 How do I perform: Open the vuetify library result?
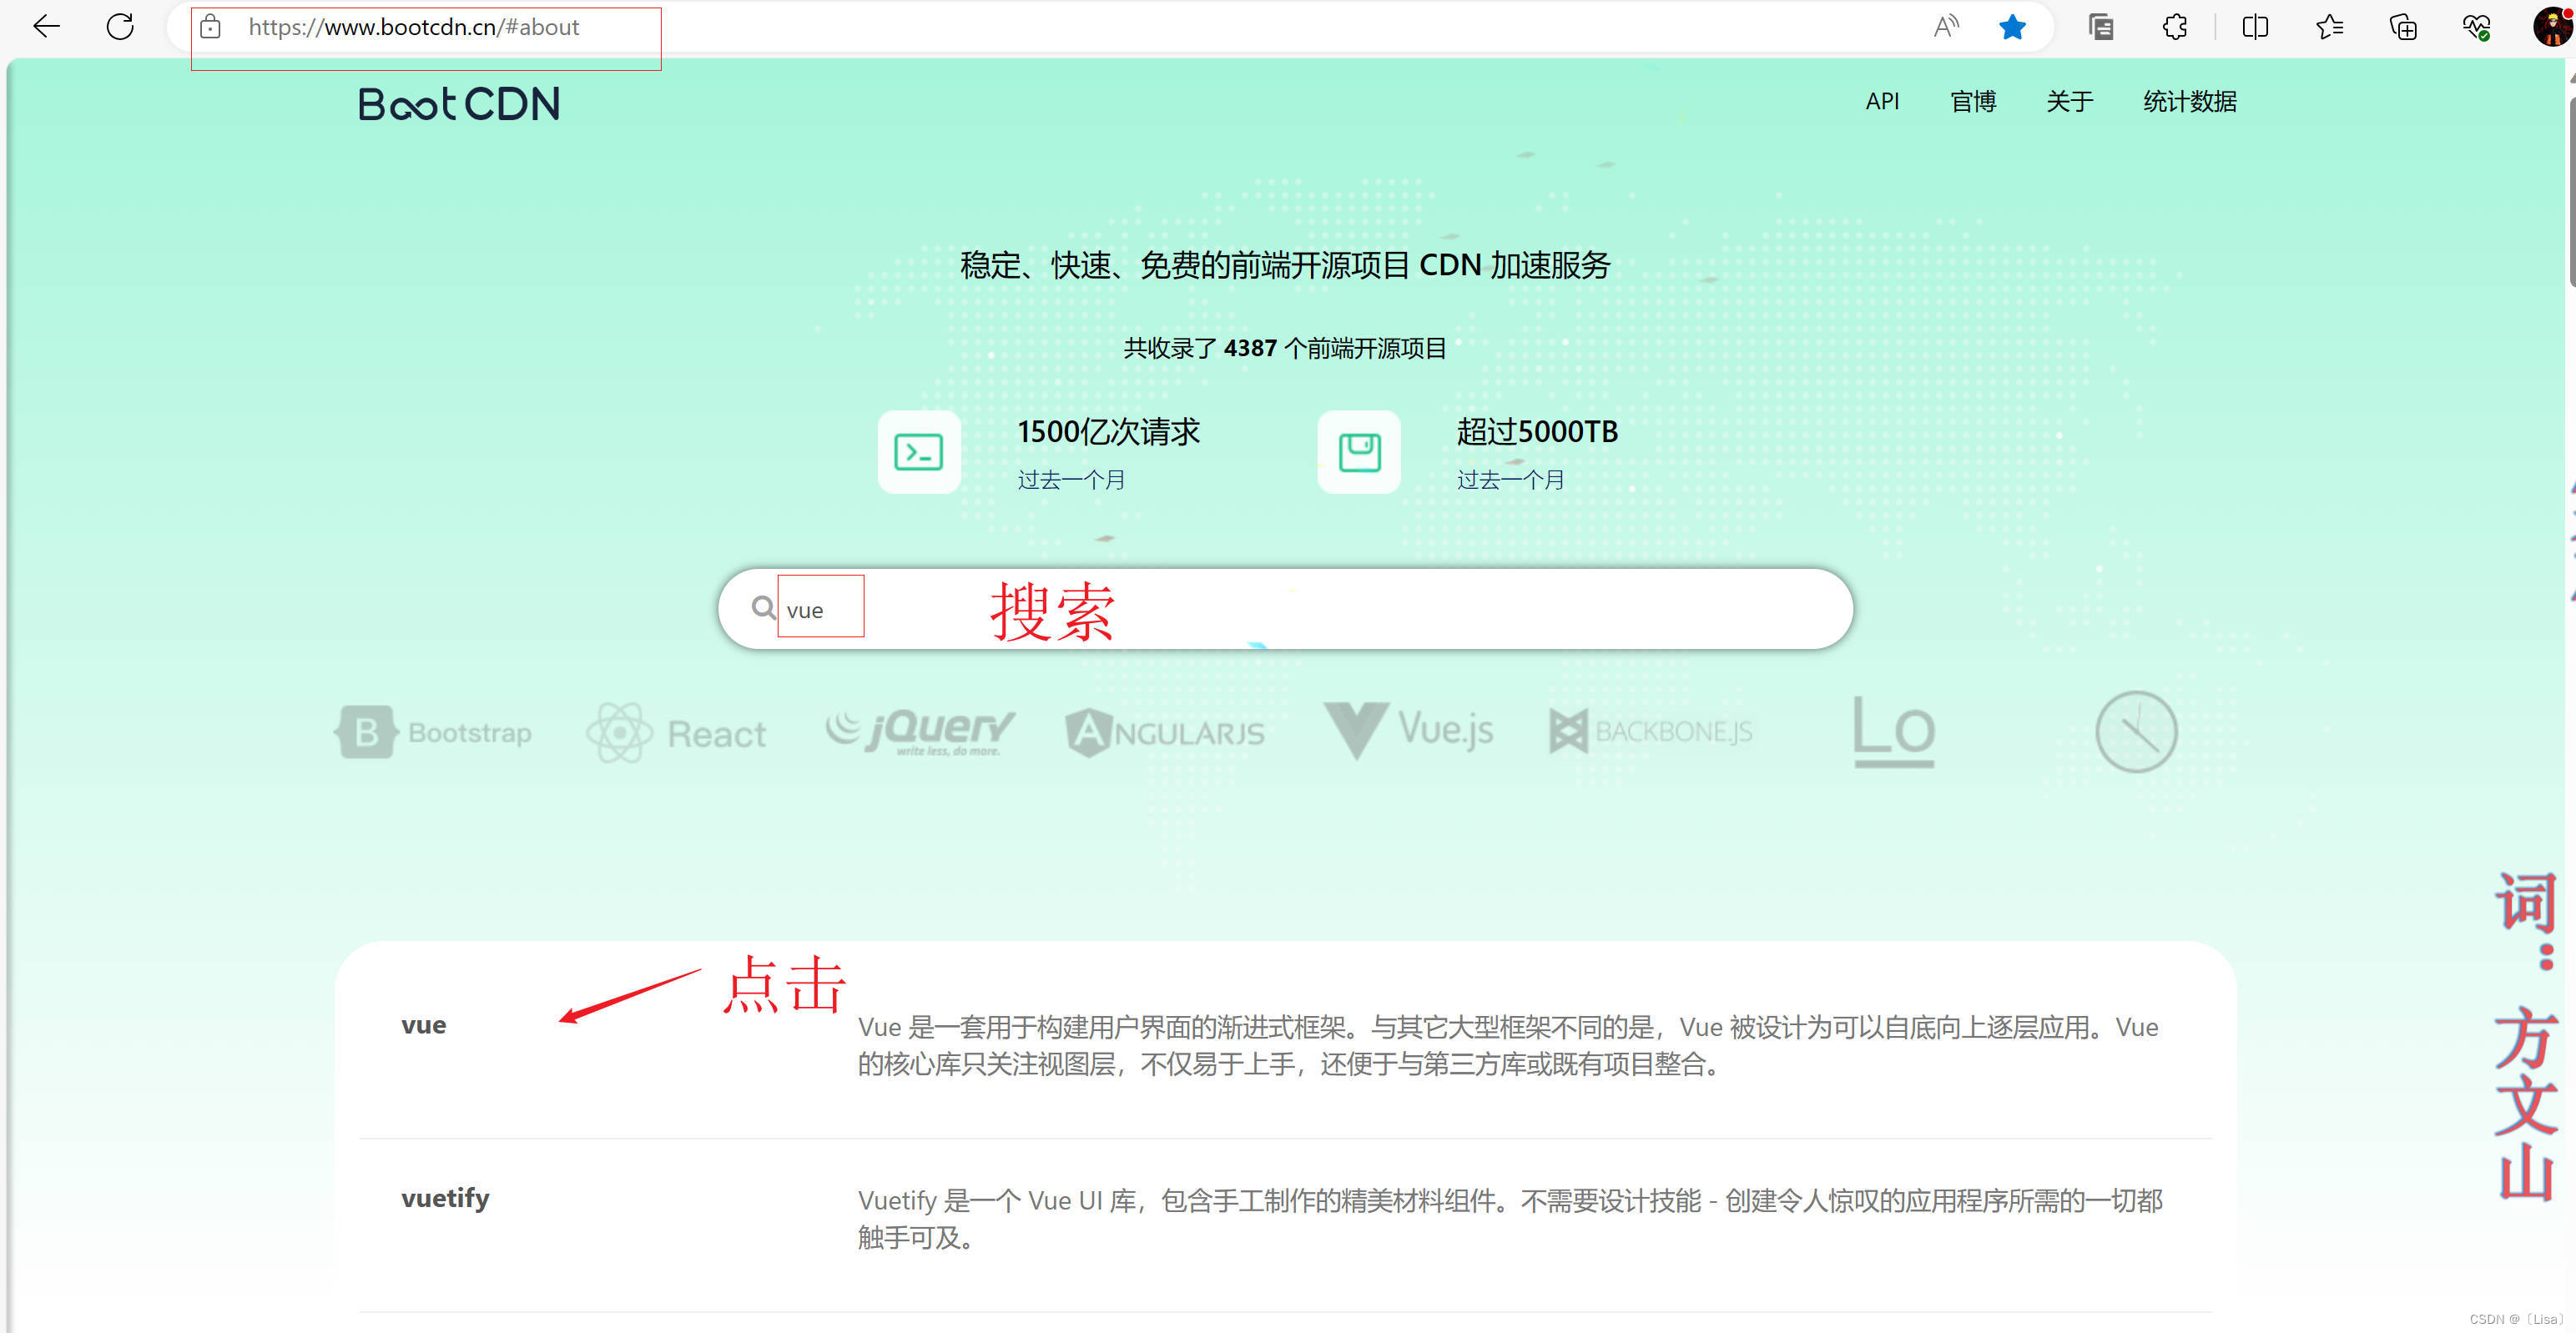point(445,1198)
